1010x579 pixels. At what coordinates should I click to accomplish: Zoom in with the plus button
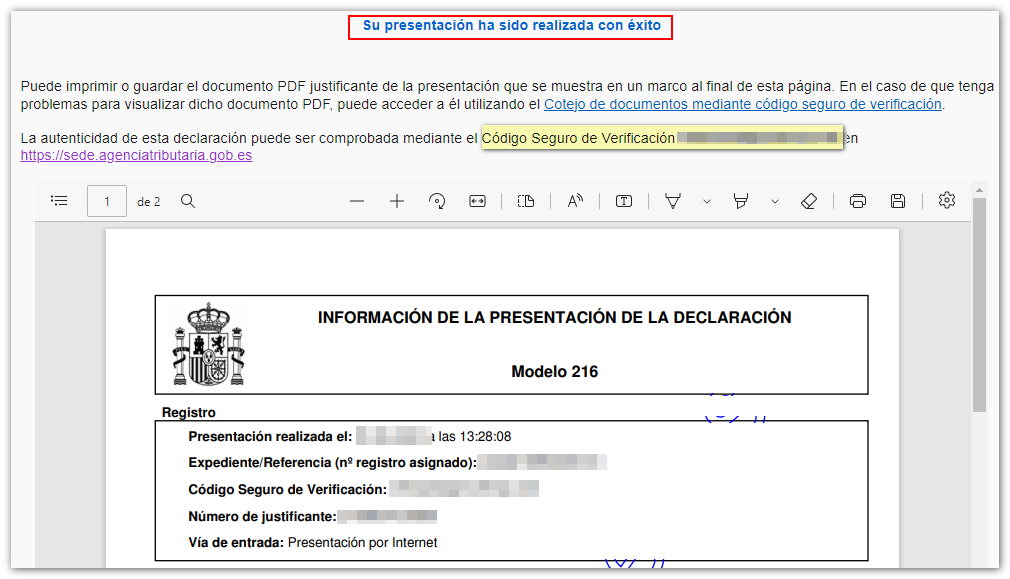(x=397, y=201)
